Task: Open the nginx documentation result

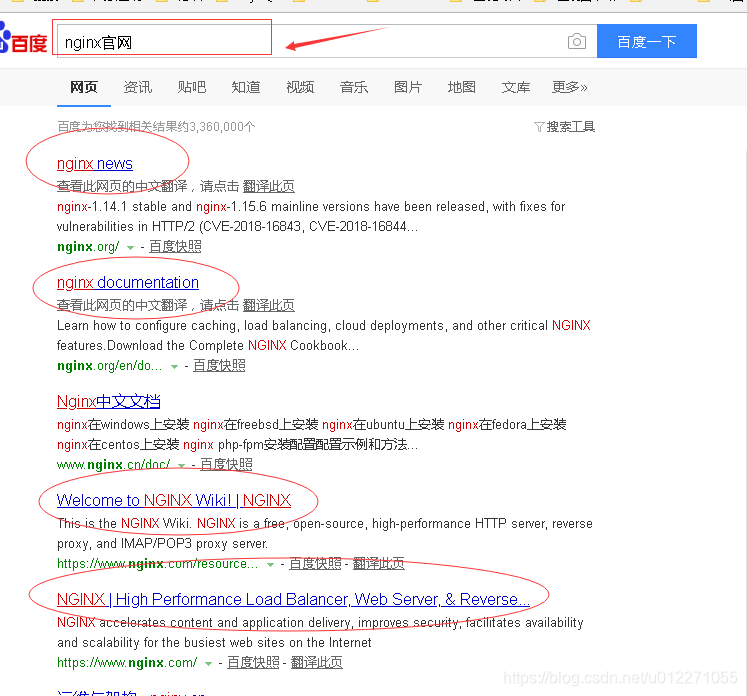Action: pos(128,282)
